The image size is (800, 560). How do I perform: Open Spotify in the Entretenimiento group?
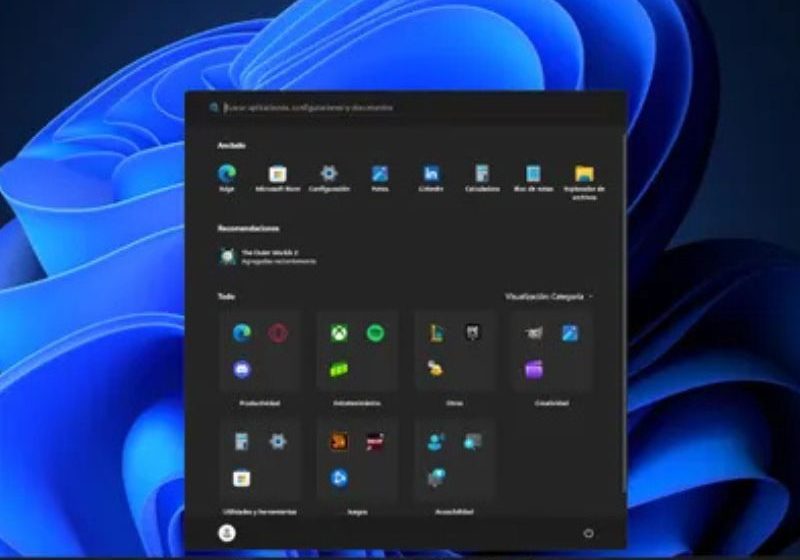click(x=376, y=333)
